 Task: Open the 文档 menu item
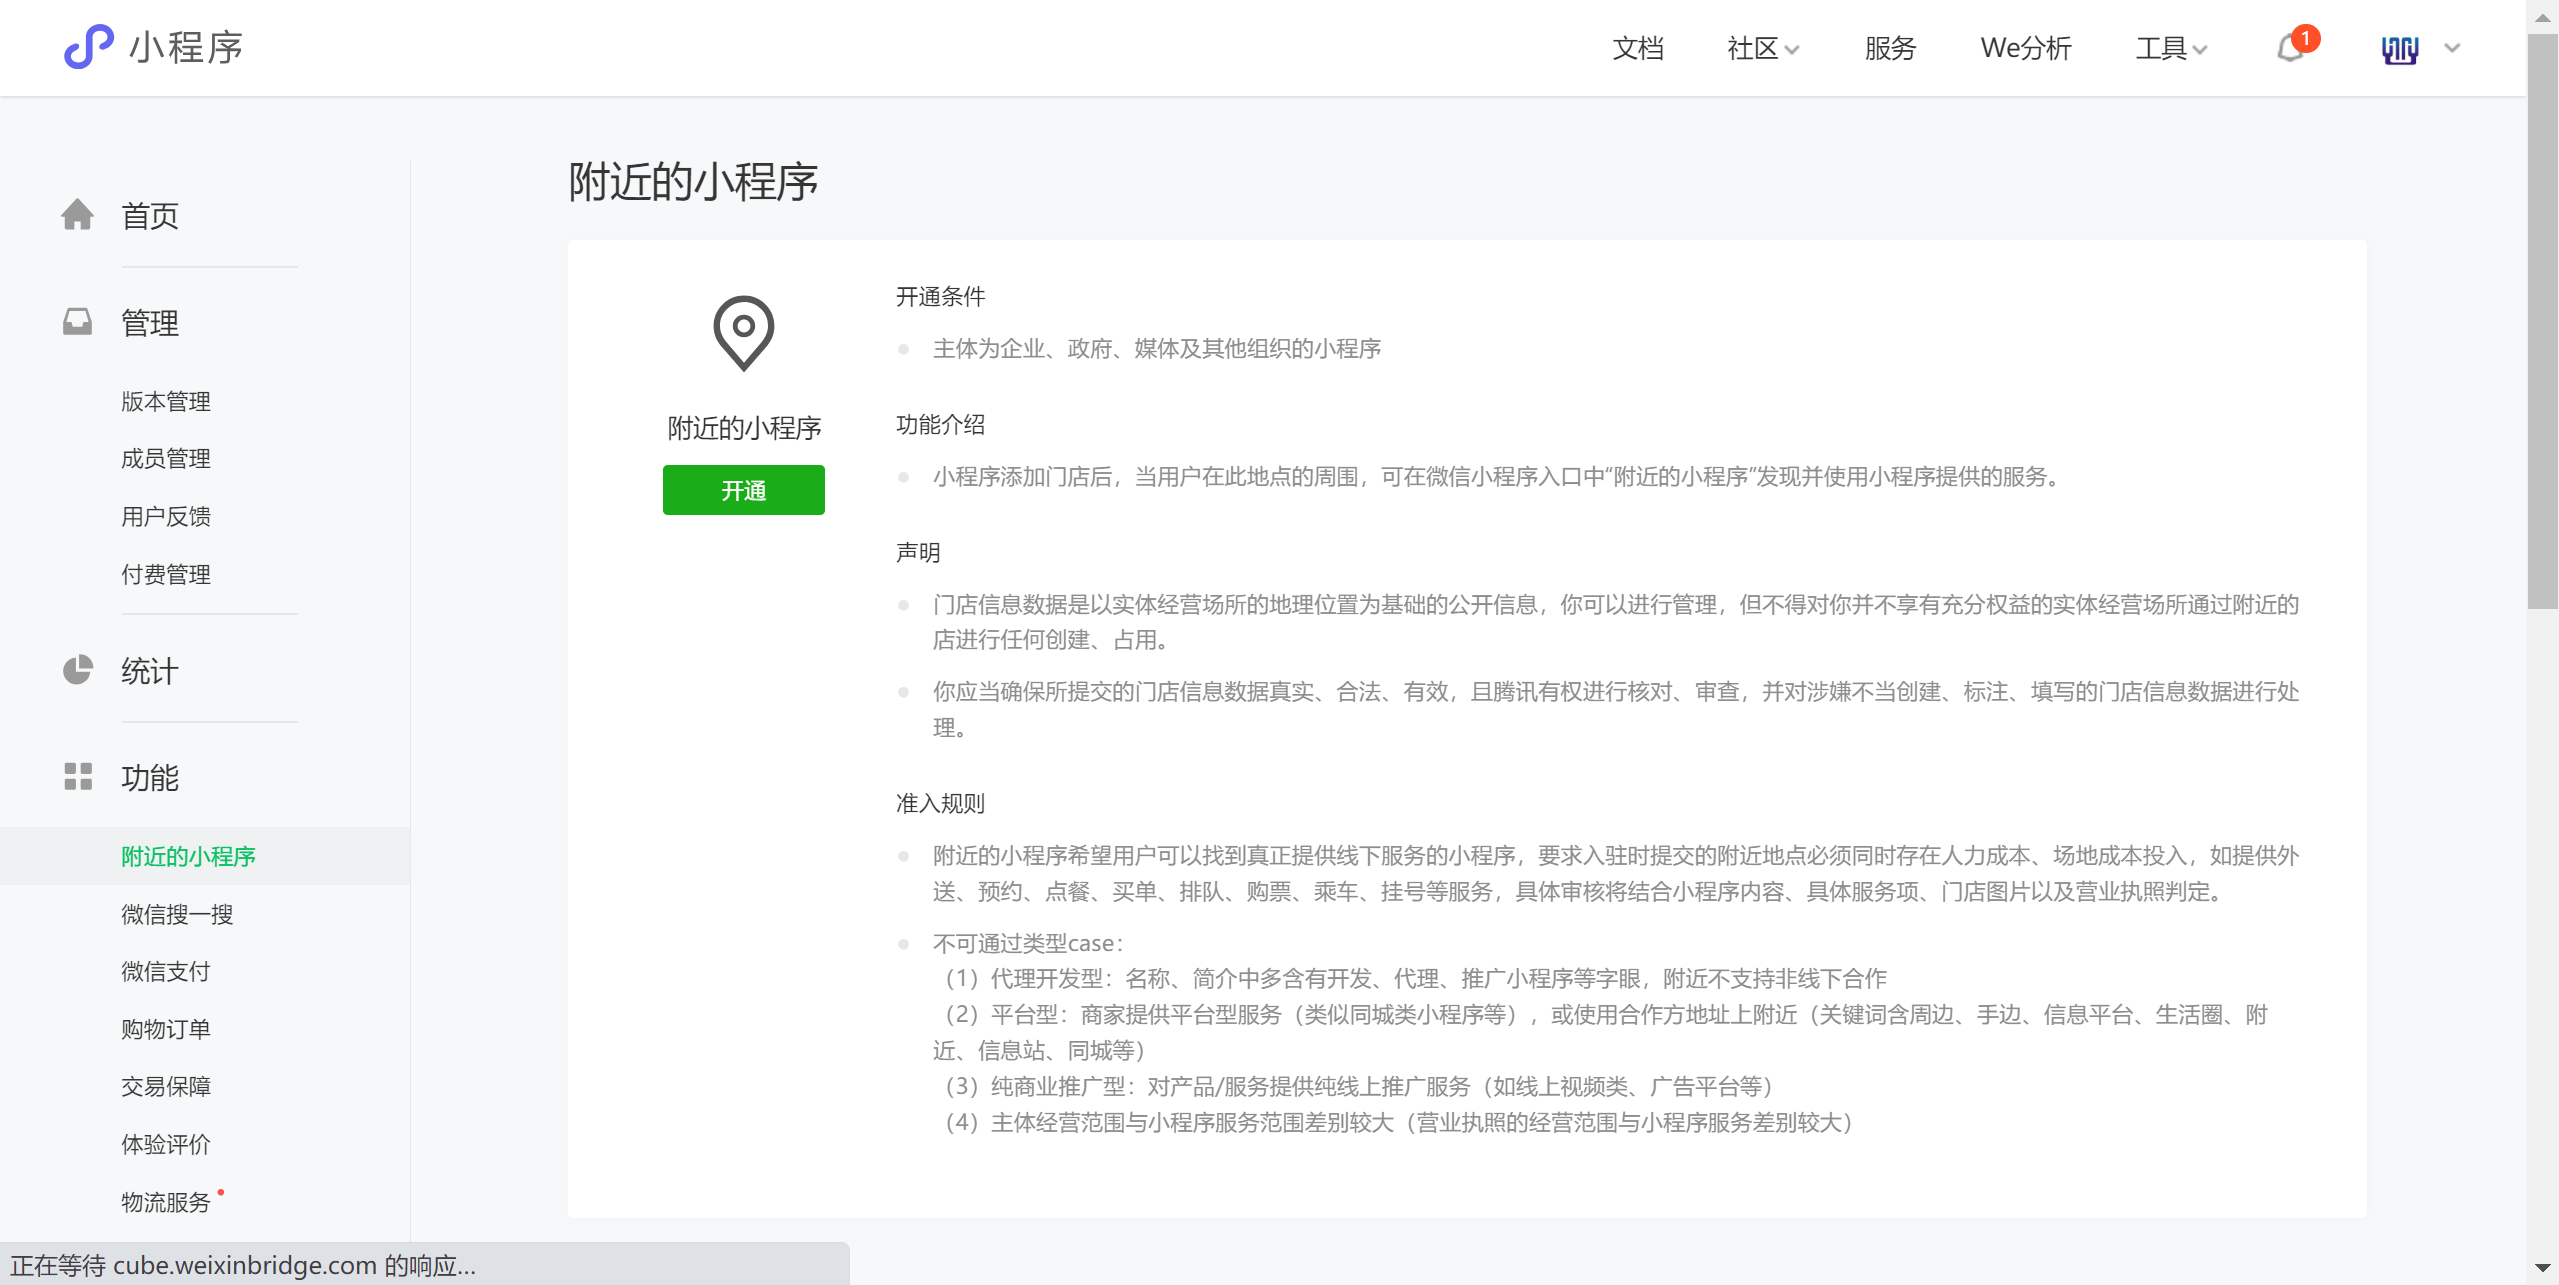1638,48
